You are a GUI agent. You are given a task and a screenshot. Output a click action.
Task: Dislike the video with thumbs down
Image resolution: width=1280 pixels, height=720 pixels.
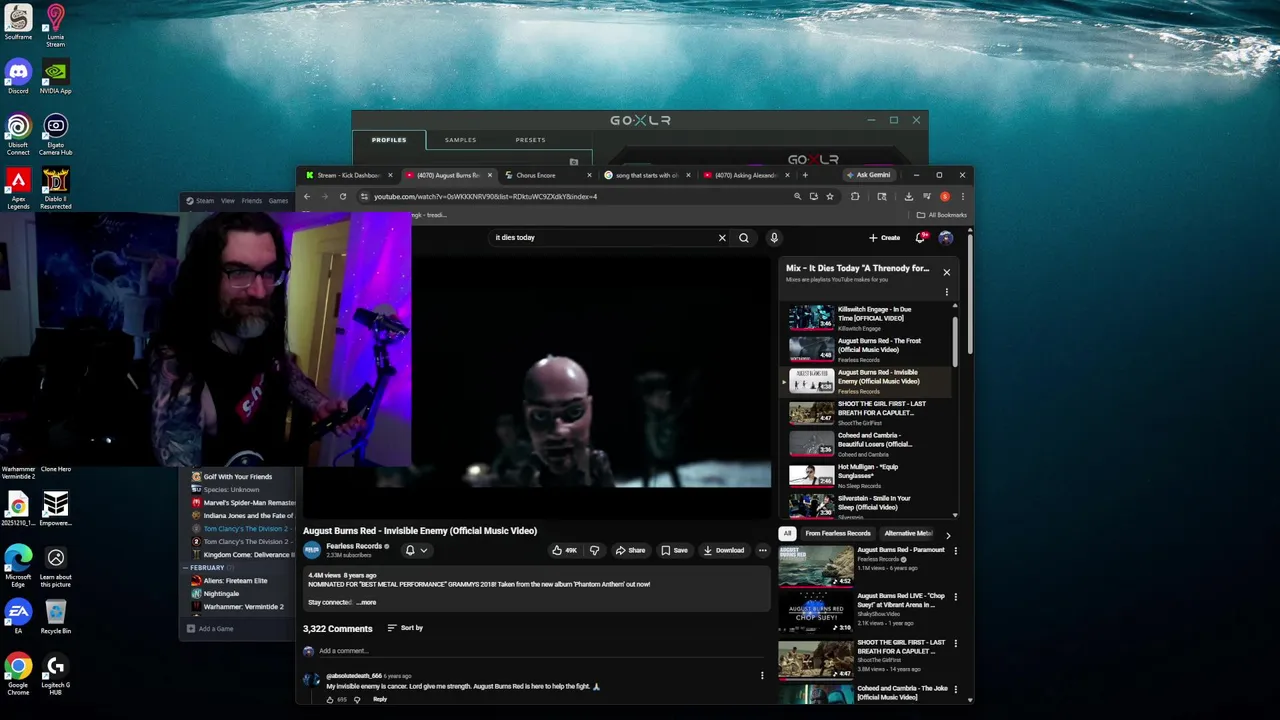(x=594, y=550)
